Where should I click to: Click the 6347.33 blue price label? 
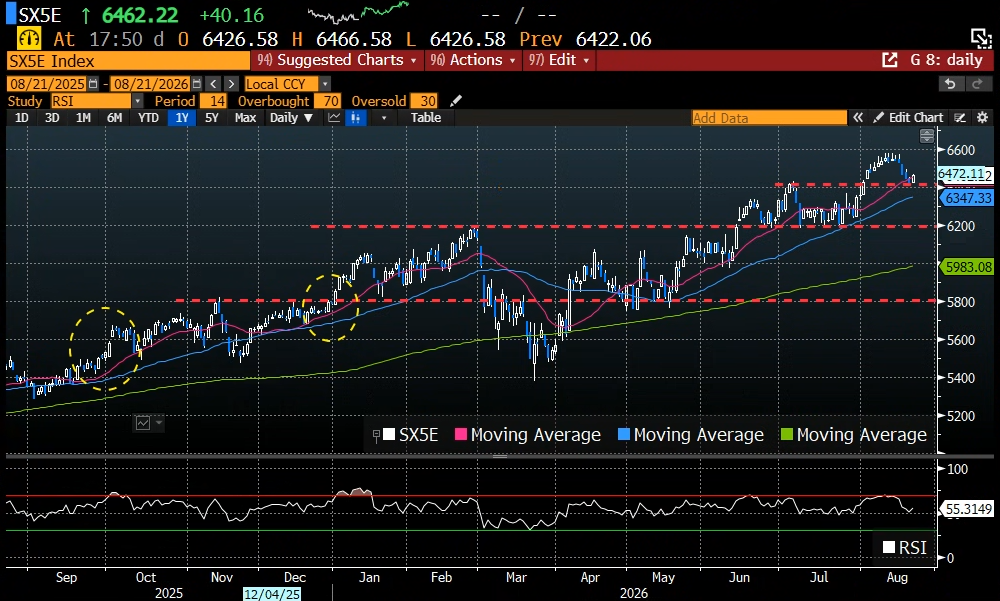pyautogui.click(x=967, y=198)
